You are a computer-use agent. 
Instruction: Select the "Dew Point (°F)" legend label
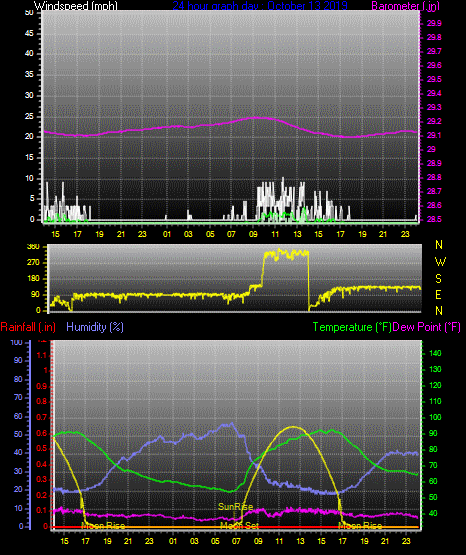coord(427,327)
